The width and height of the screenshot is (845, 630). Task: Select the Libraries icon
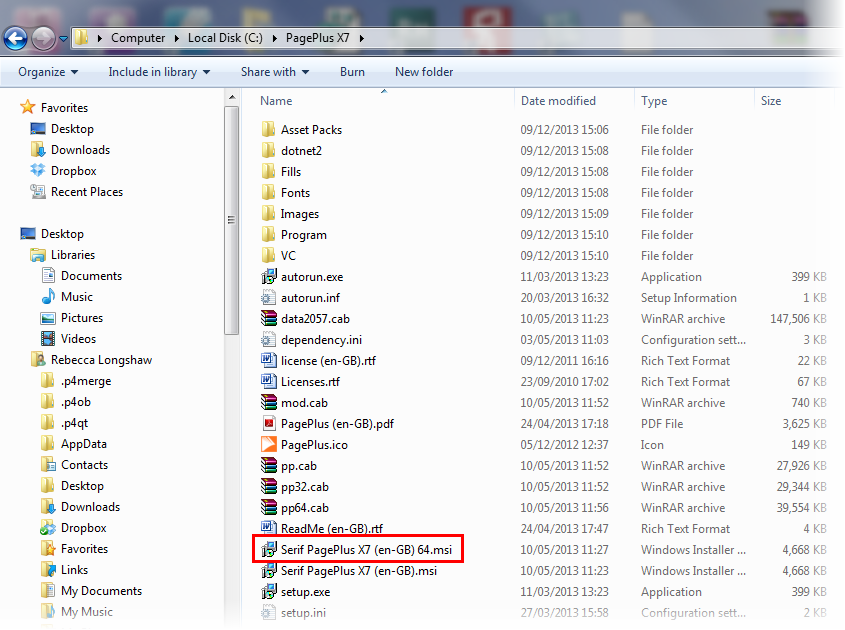pos(38,255)
